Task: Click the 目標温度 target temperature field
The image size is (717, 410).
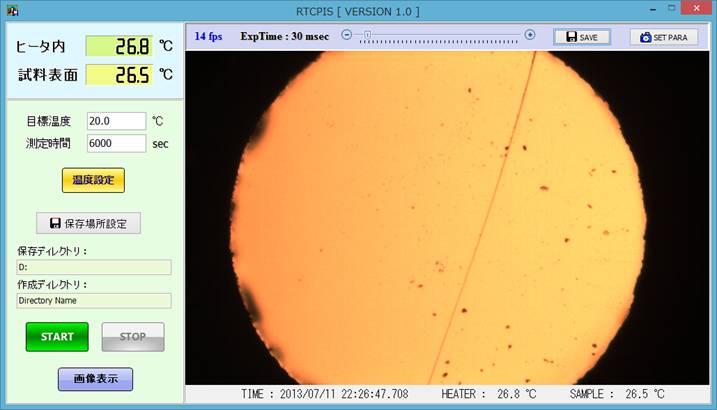Action: (116, 121)
